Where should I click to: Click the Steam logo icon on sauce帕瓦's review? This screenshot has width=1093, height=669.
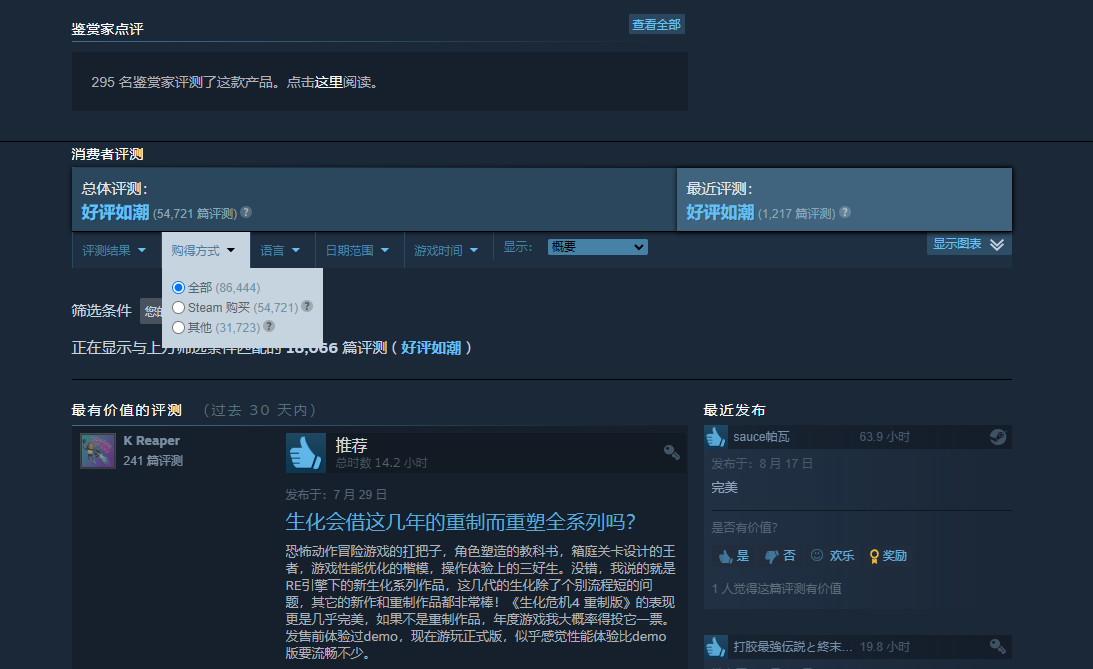pyautogui.click(x=998, y=437)
